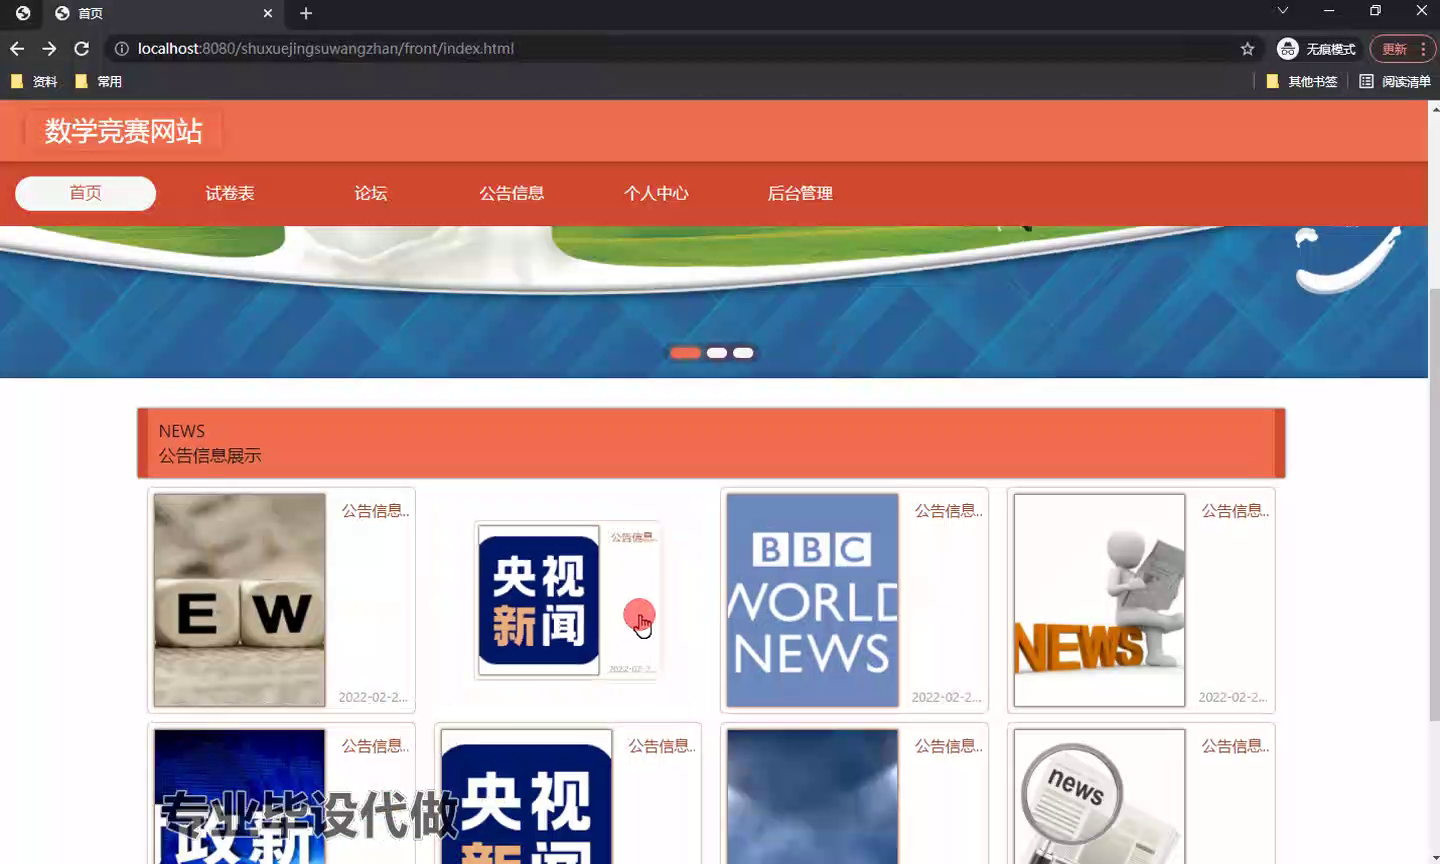The width and height of the screenshot is (1440, 864).
Task: Select the first orange carousel indicator
Action: pyautogui.click(x=685, y=353)
